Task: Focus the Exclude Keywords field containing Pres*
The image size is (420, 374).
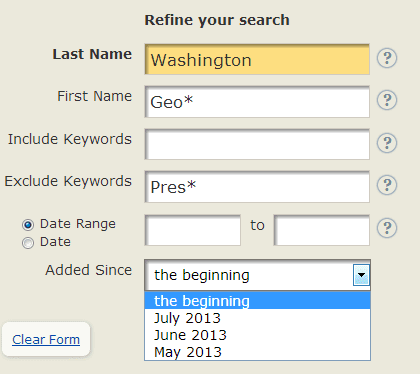Action: click(x=257, y=187)
